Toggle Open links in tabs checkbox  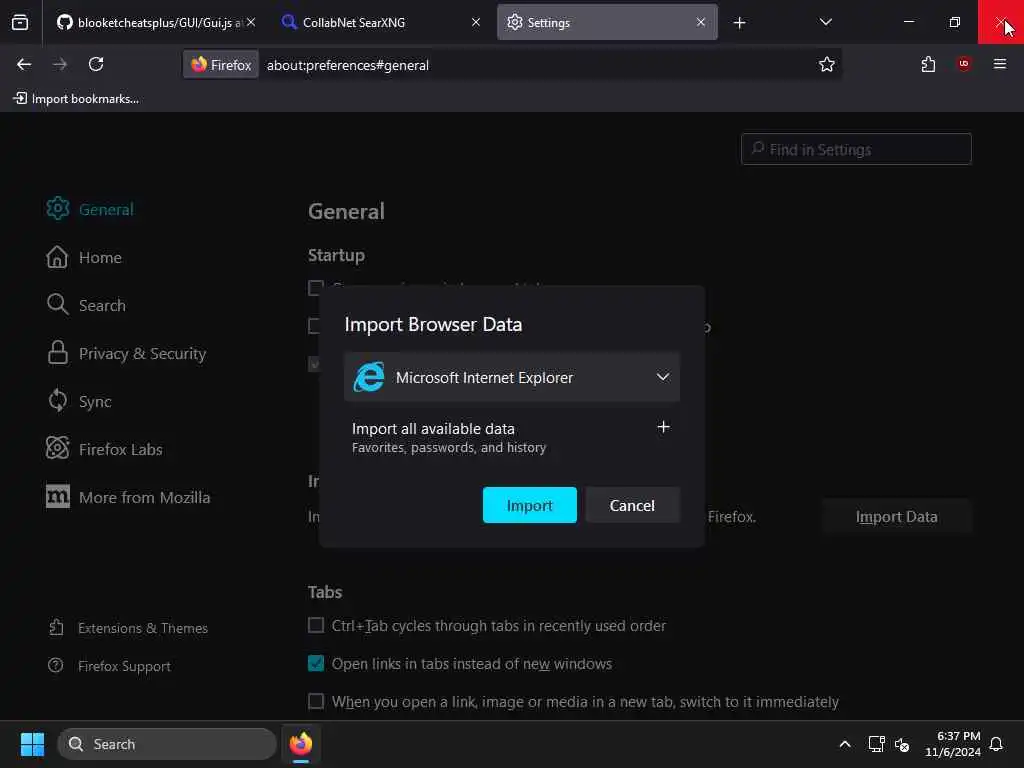tap(316, 664)
